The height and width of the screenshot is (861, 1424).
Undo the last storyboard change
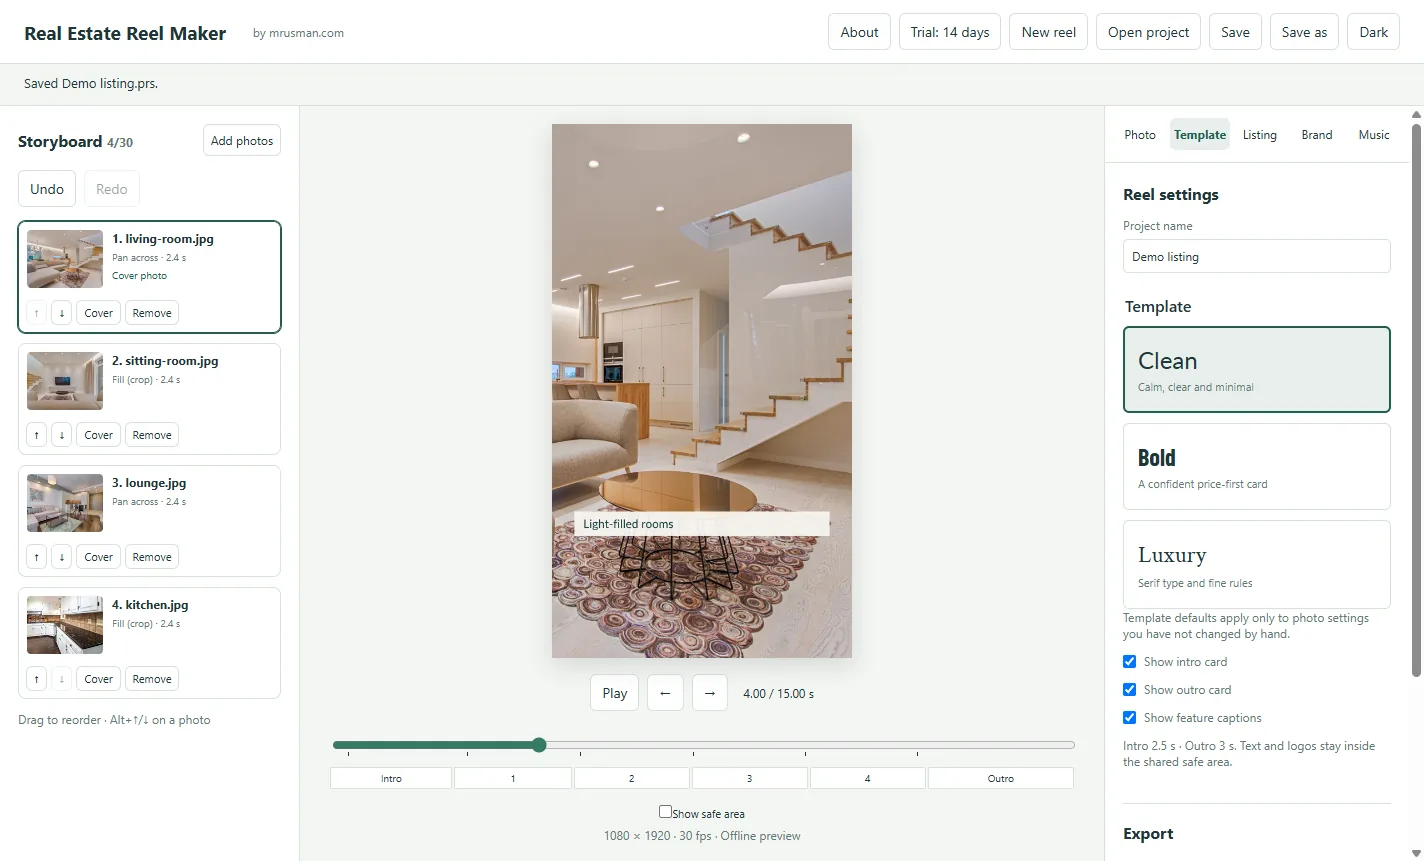(47, 189)
